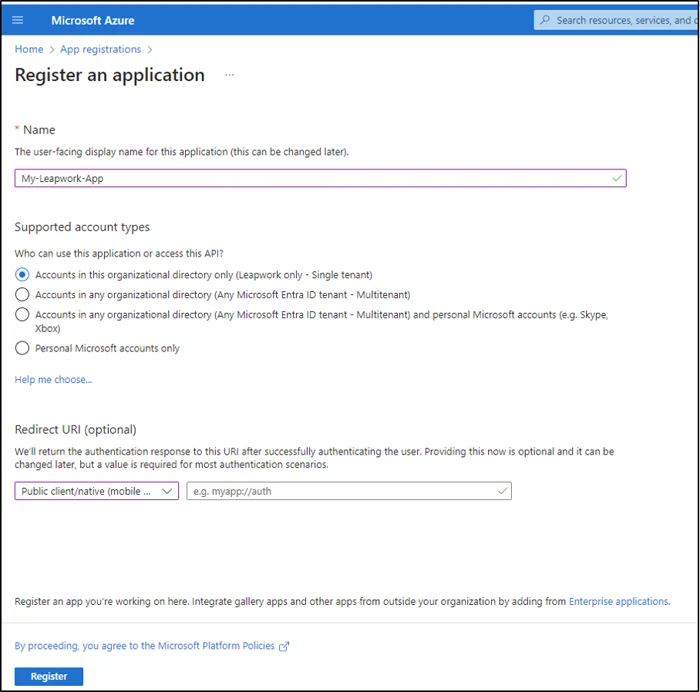Image resolution: width=700 pixels, height=692 pixels.
Task: Open the Help me choose link
Action: pos(53,380)
